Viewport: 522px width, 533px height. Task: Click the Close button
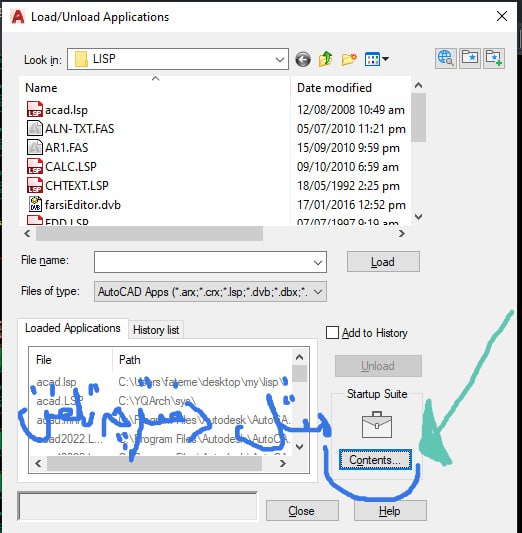click(x=302, y=511)
